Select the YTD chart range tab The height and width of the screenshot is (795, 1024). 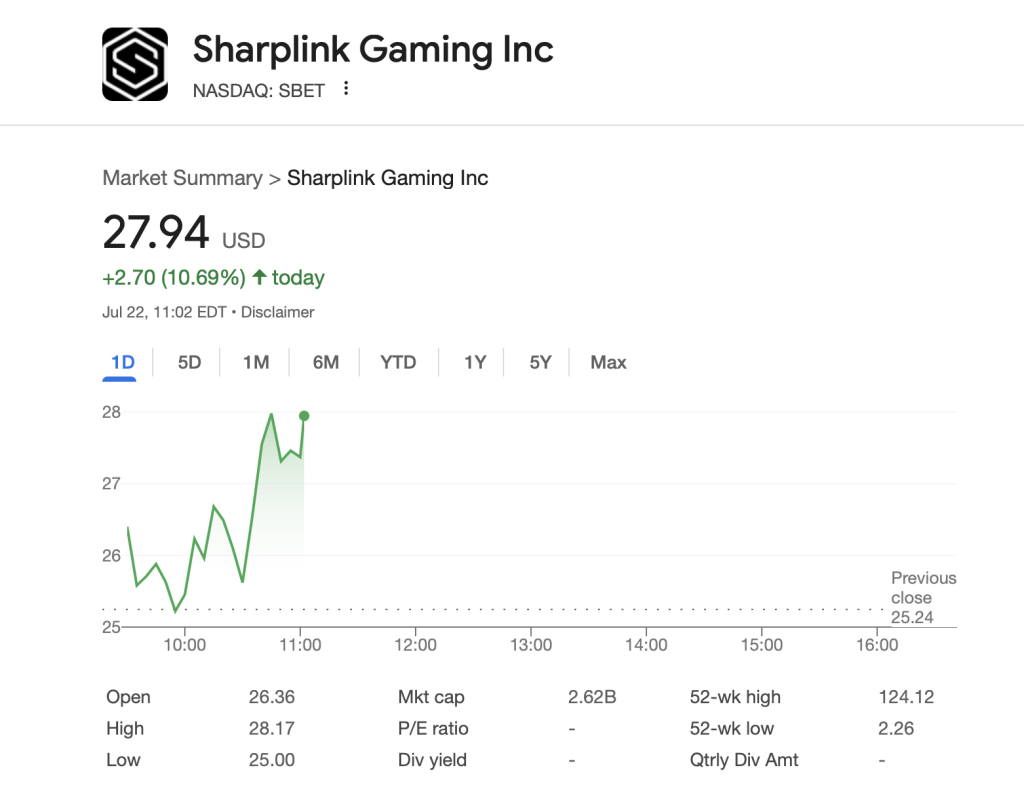coord(398,362)
